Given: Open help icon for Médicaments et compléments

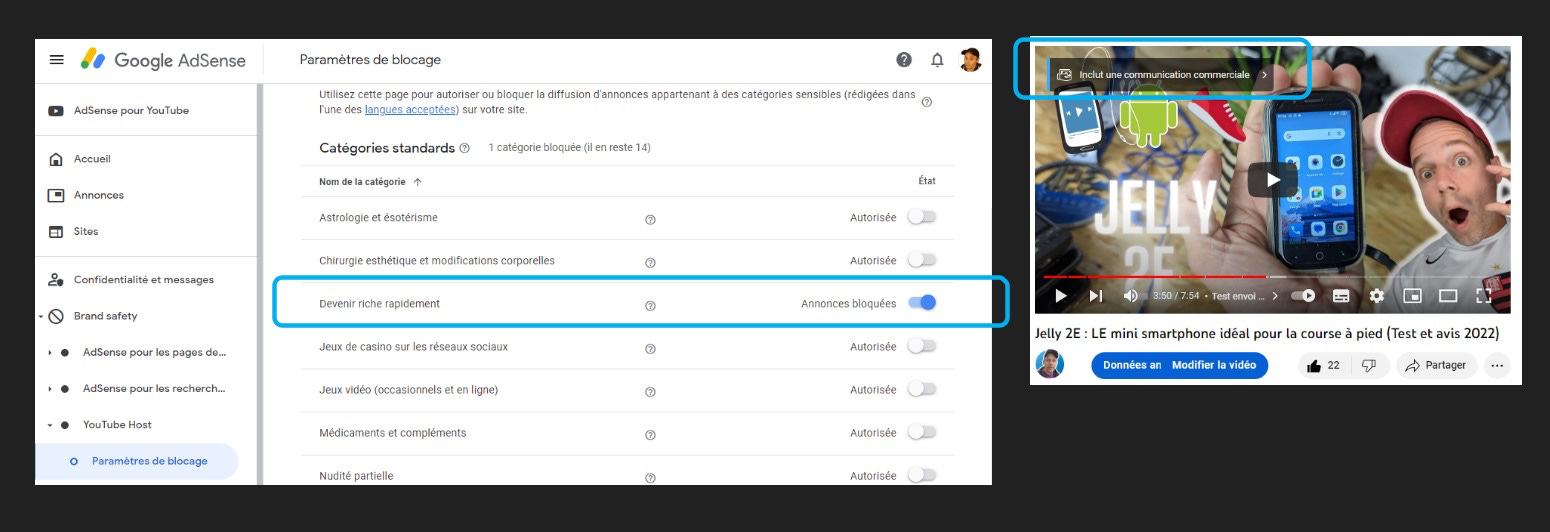Looking at the screenshot, I should [650, 433].
